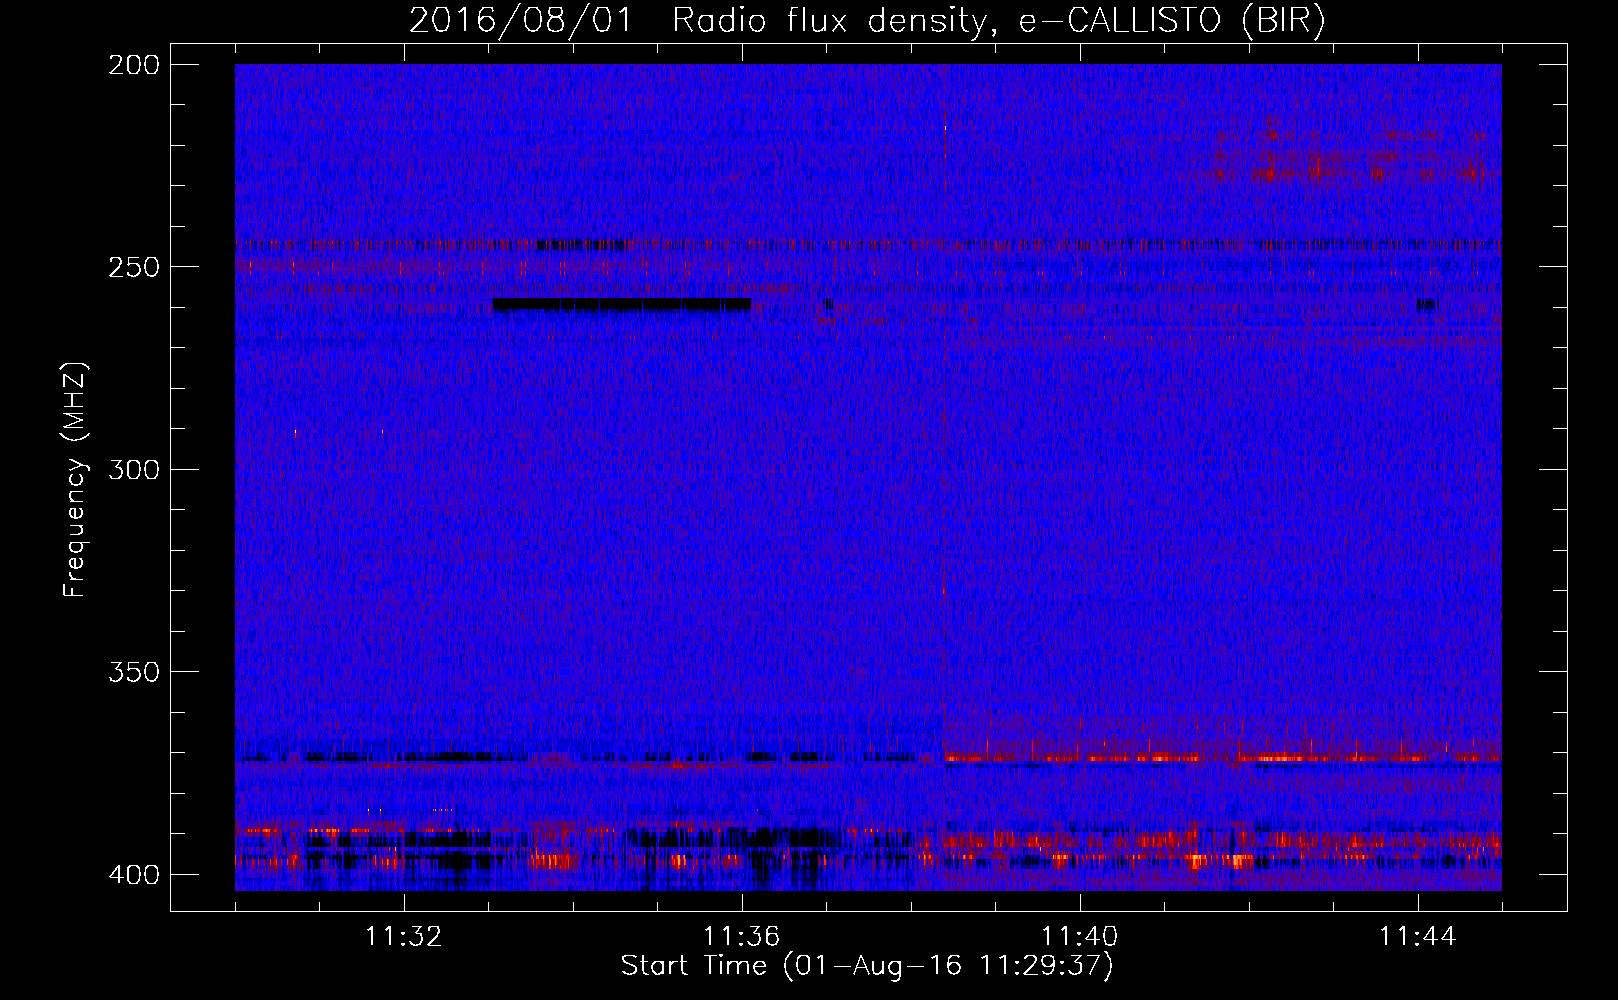Click the 200 frequency tick label

[134, 65]
